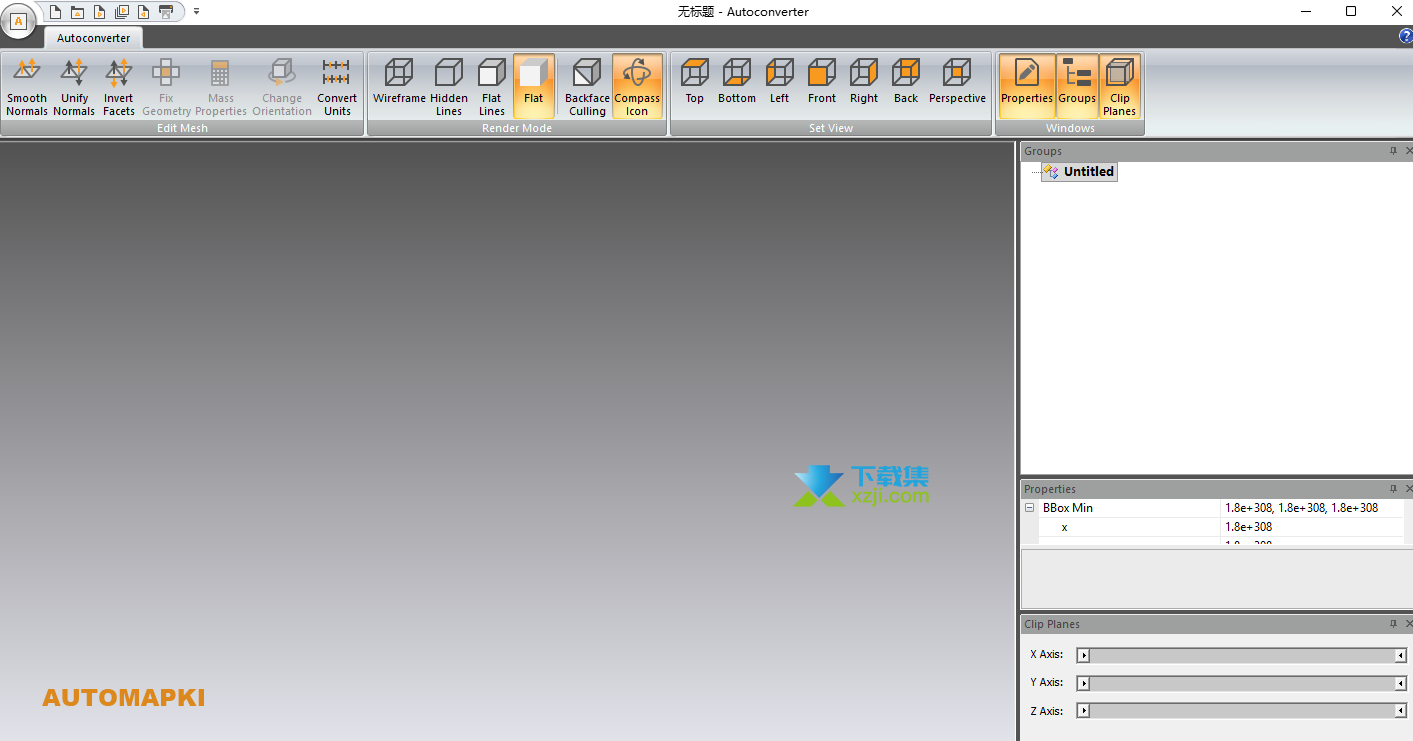Toggle Backface Culling on or off
The image size is (1413, 741).
(x=586, y=85)
